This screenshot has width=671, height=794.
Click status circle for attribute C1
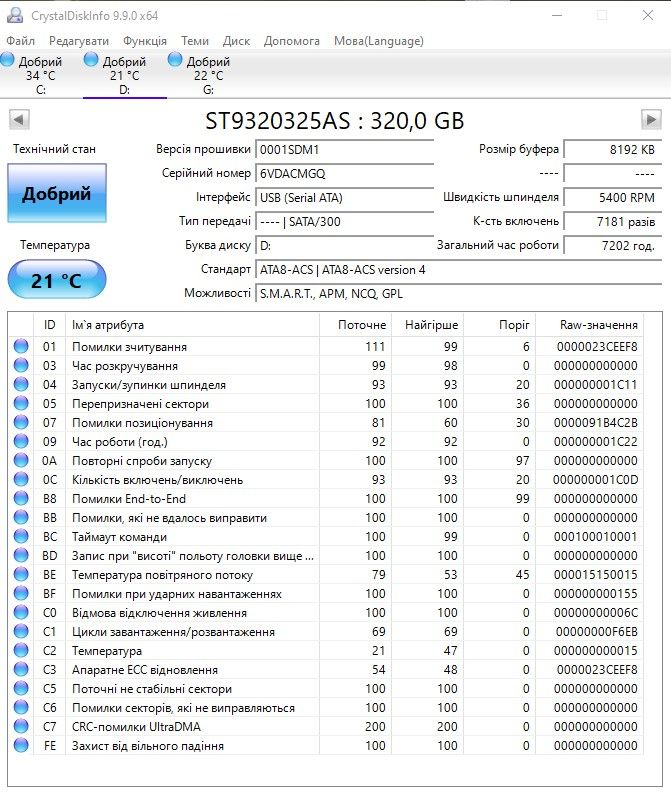pyautogui.click(x=21, y=631)
